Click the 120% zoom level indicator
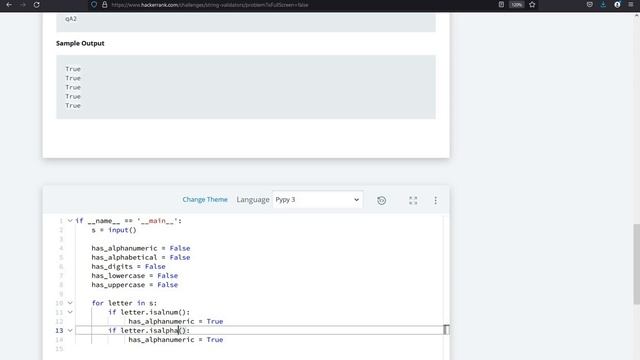640x360 pixels. 517,5
